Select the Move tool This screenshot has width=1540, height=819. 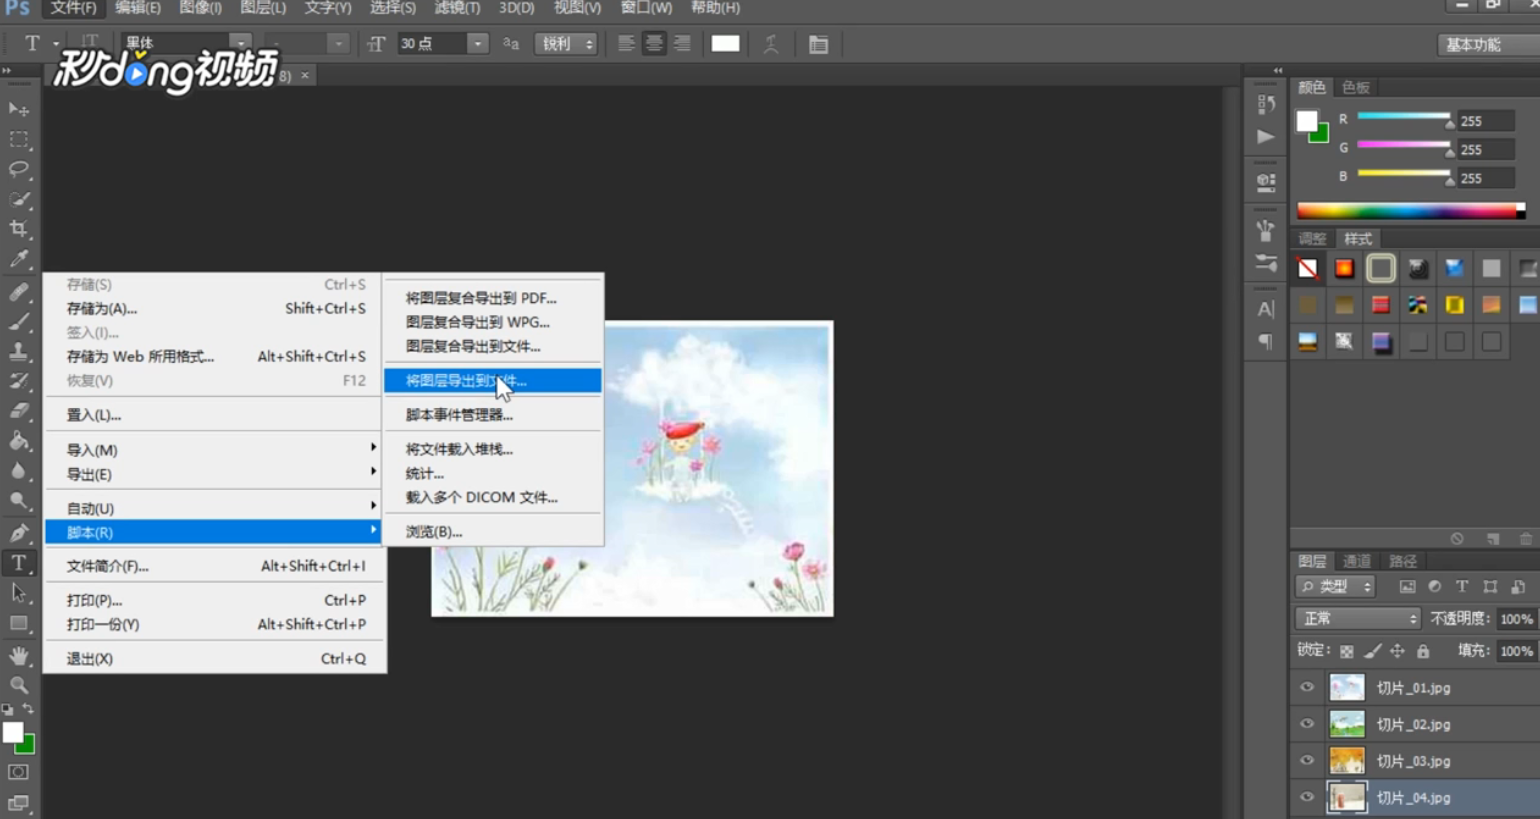coord(18,109)
